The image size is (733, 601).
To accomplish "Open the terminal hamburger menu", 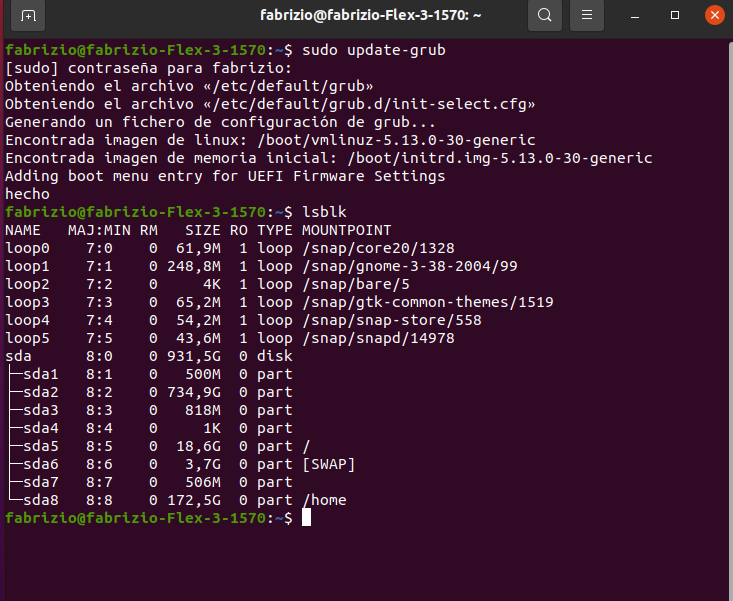I will point(588,16).
